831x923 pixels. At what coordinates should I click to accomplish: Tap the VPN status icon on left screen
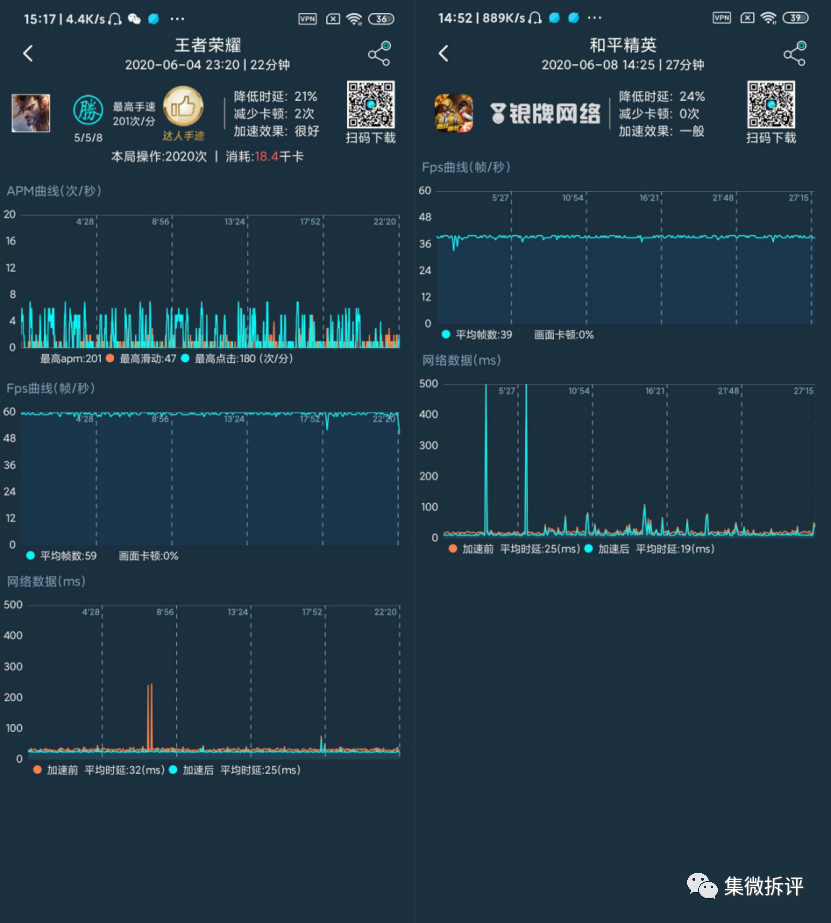click(x=307, y=19)
